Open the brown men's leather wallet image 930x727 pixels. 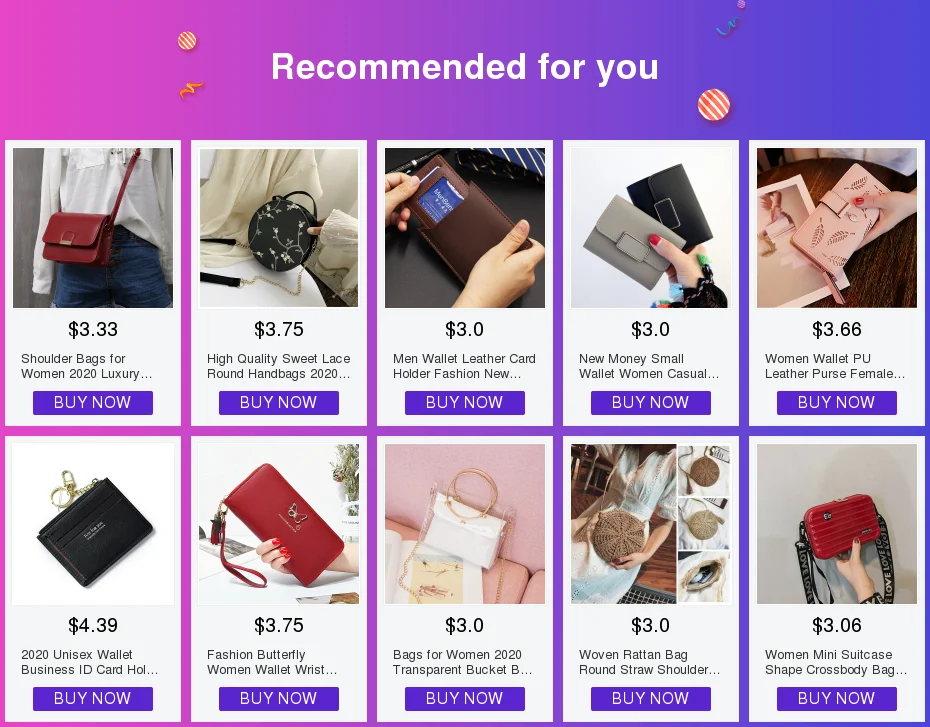pyautogui.click(x=465, y=228)
